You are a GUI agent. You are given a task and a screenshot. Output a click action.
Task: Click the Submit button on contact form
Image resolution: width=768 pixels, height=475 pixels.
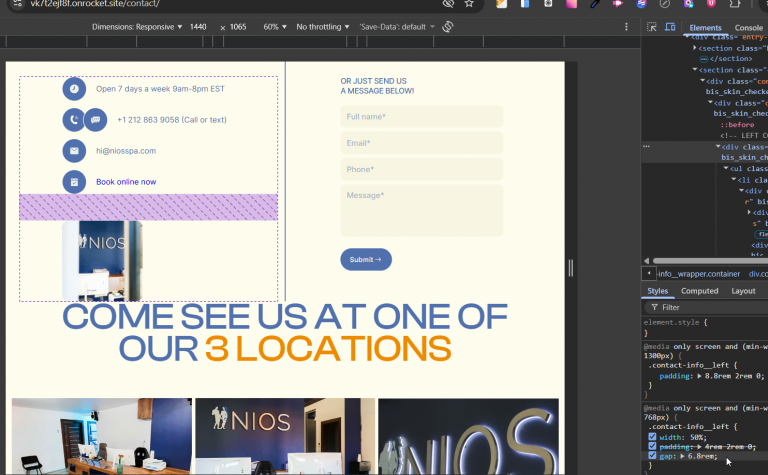click(366, 260)
